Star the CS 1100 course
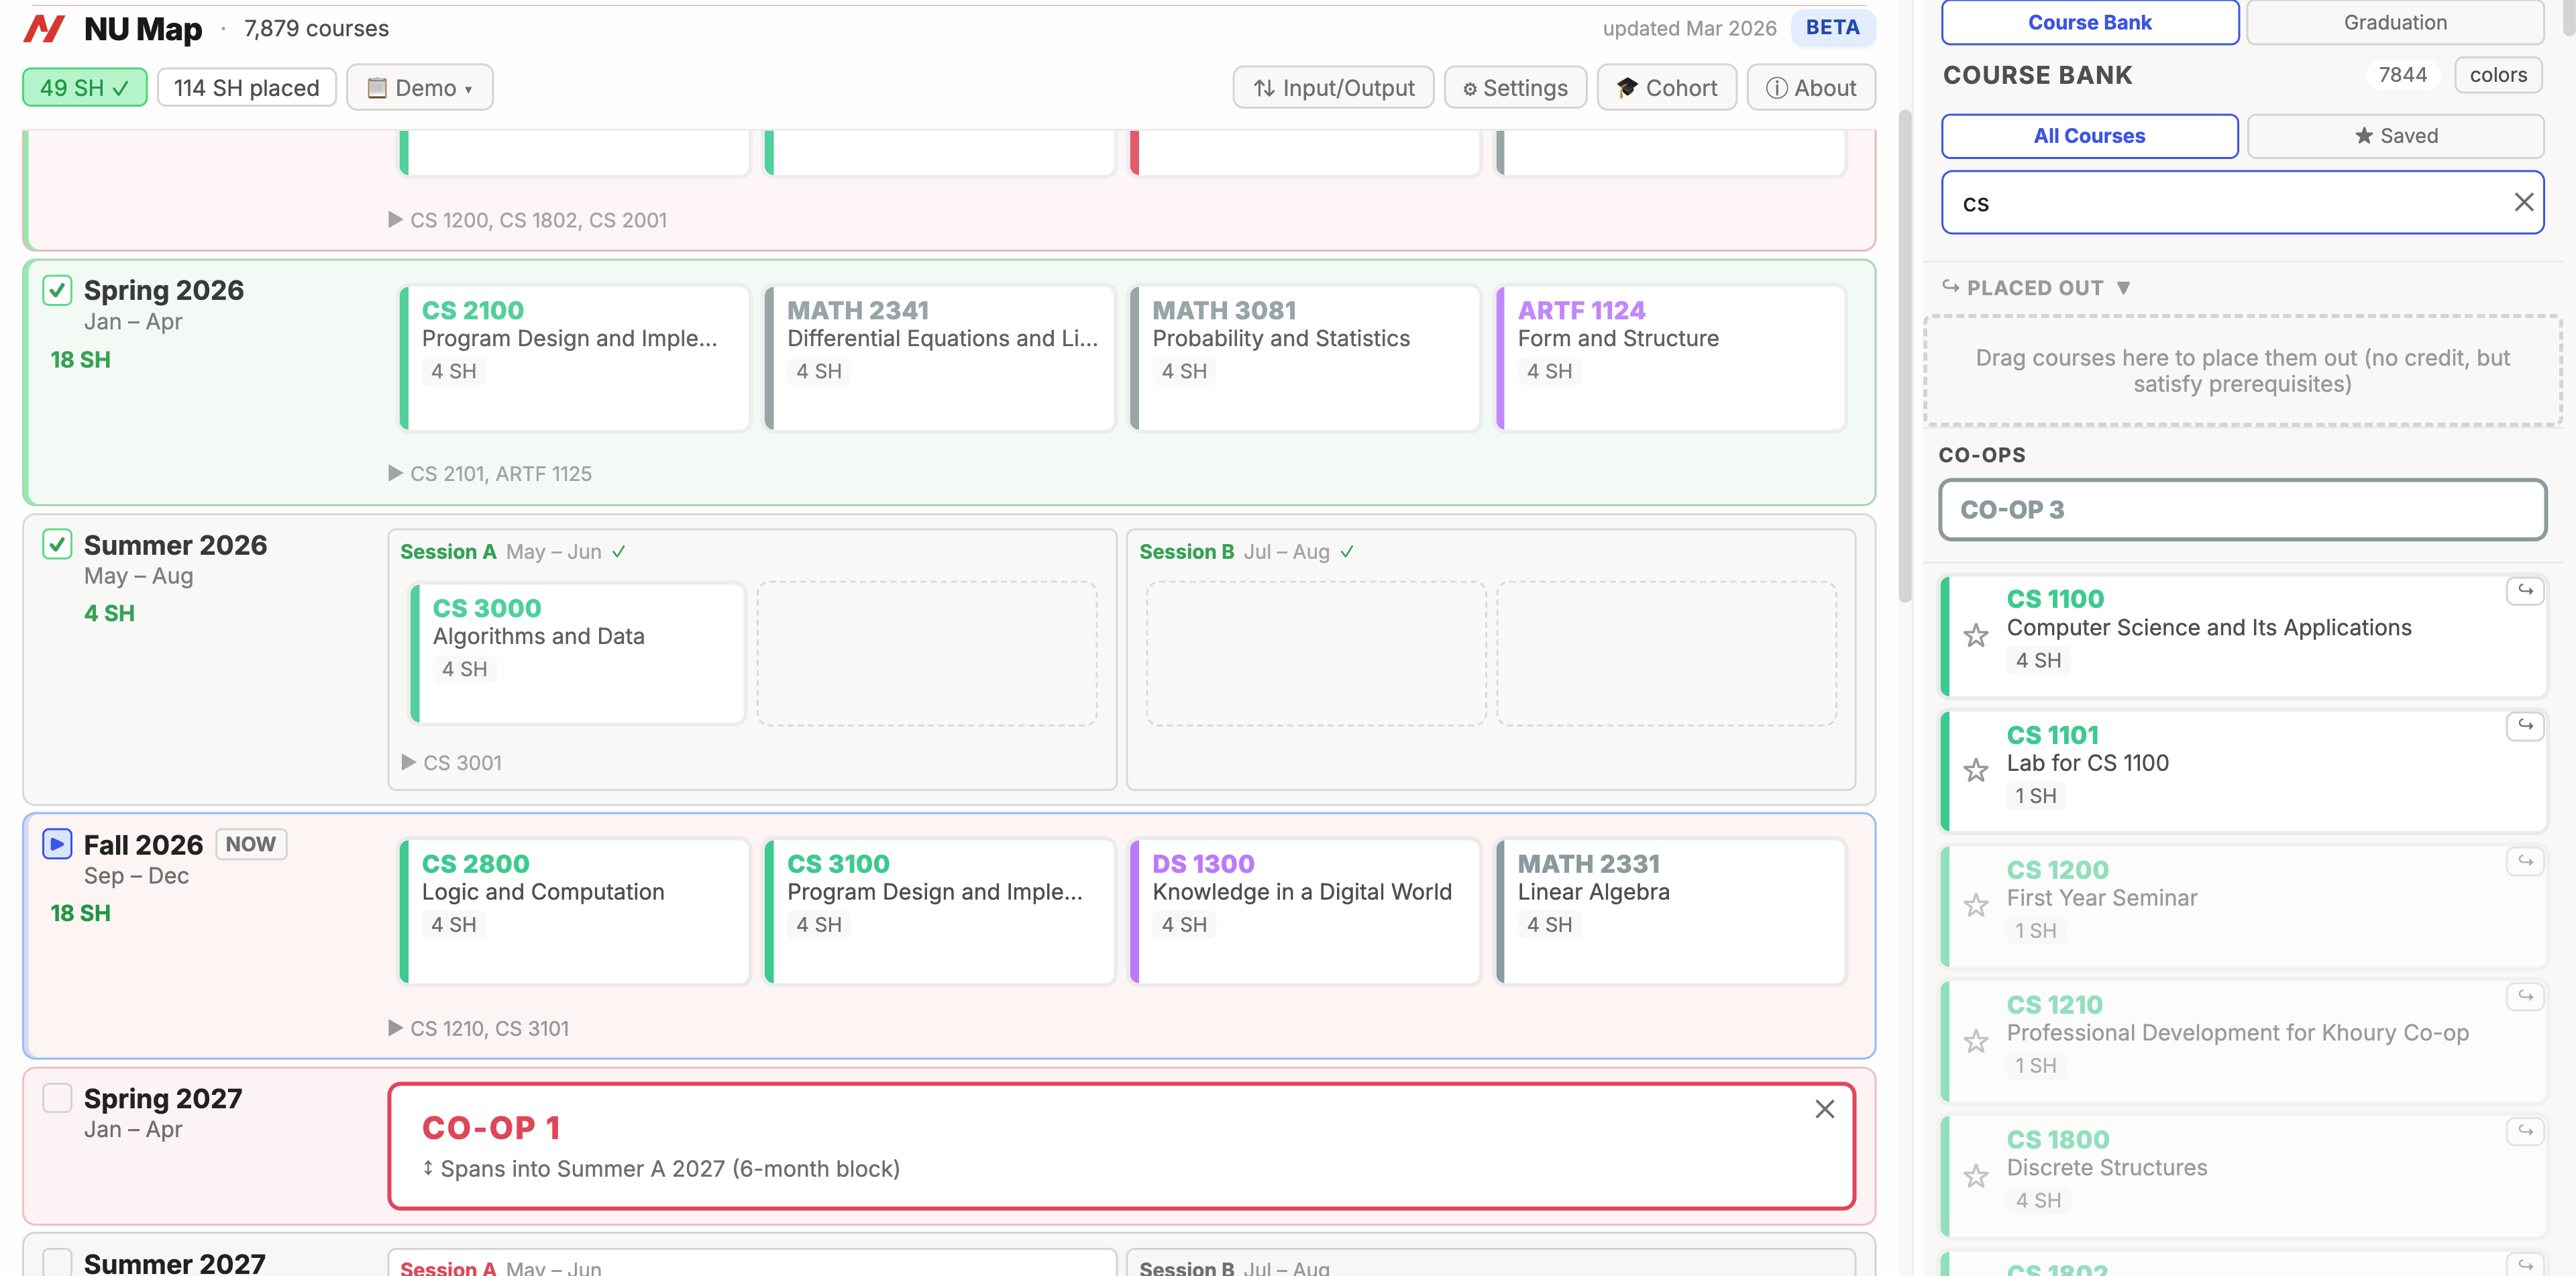Screen dimensions: 2576x1276 click(x=1975, y=635)
